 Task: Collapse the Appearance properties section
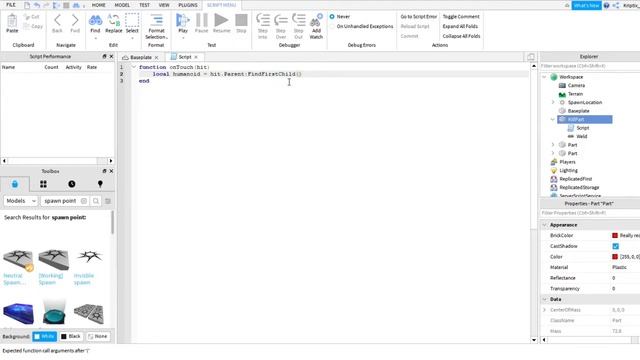544,225
